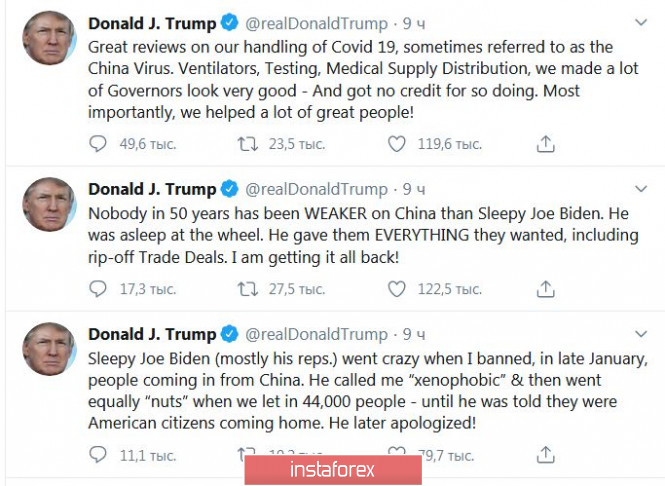
Task: Reply to the Sleepy Joe Biden xenophobic tweet
Action: pyautogui.click(x=97, y=456)
